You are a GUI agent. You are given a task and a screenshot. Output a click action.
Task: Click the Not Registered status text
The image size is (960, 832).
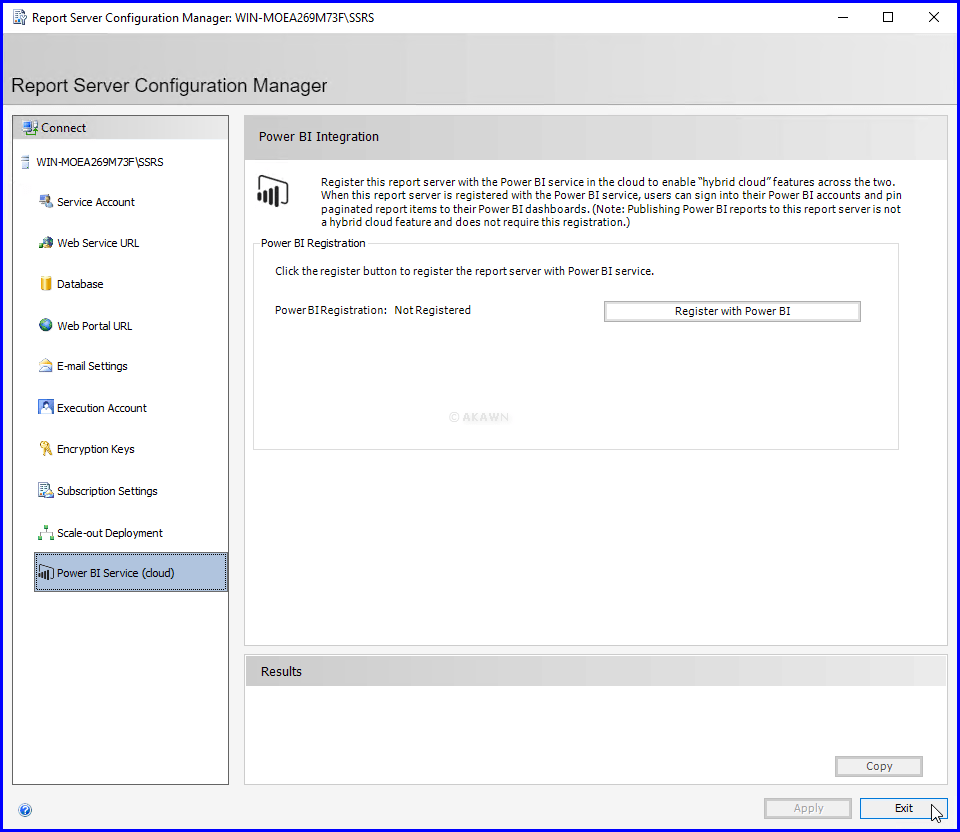pos(432,310)
